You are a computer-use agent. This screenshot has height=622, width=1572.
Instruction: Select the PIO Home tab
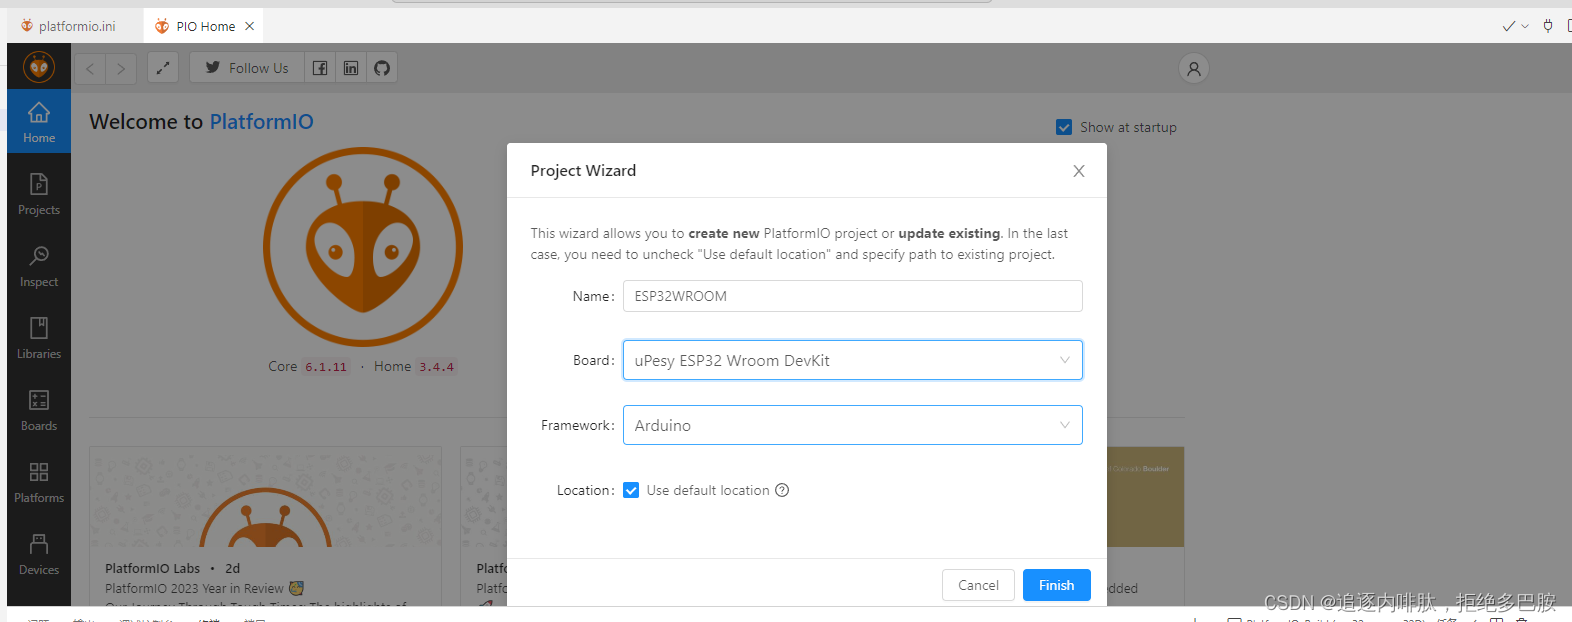(x=205, y=26)
